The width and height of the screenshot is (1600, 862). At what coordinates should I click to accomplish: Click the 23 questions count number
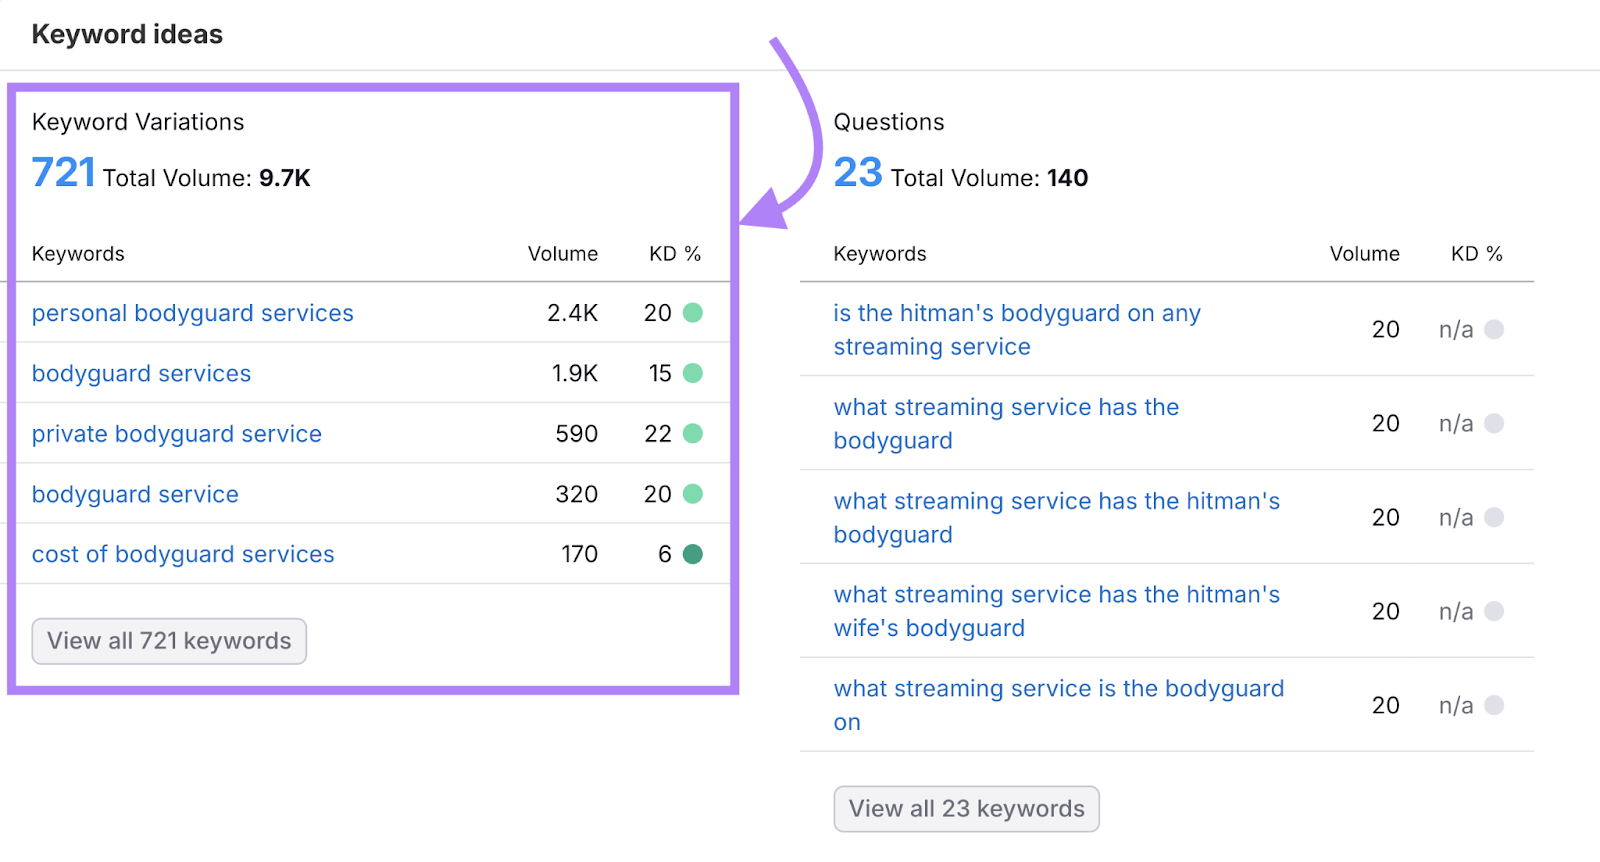point(858,173)
